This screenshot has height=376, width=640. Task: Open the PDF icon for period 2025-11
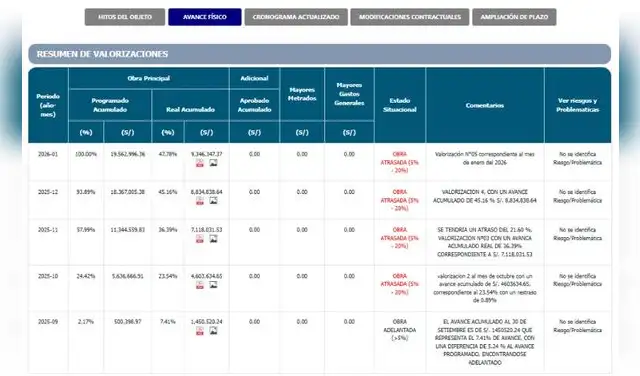(x=200, y=239)
